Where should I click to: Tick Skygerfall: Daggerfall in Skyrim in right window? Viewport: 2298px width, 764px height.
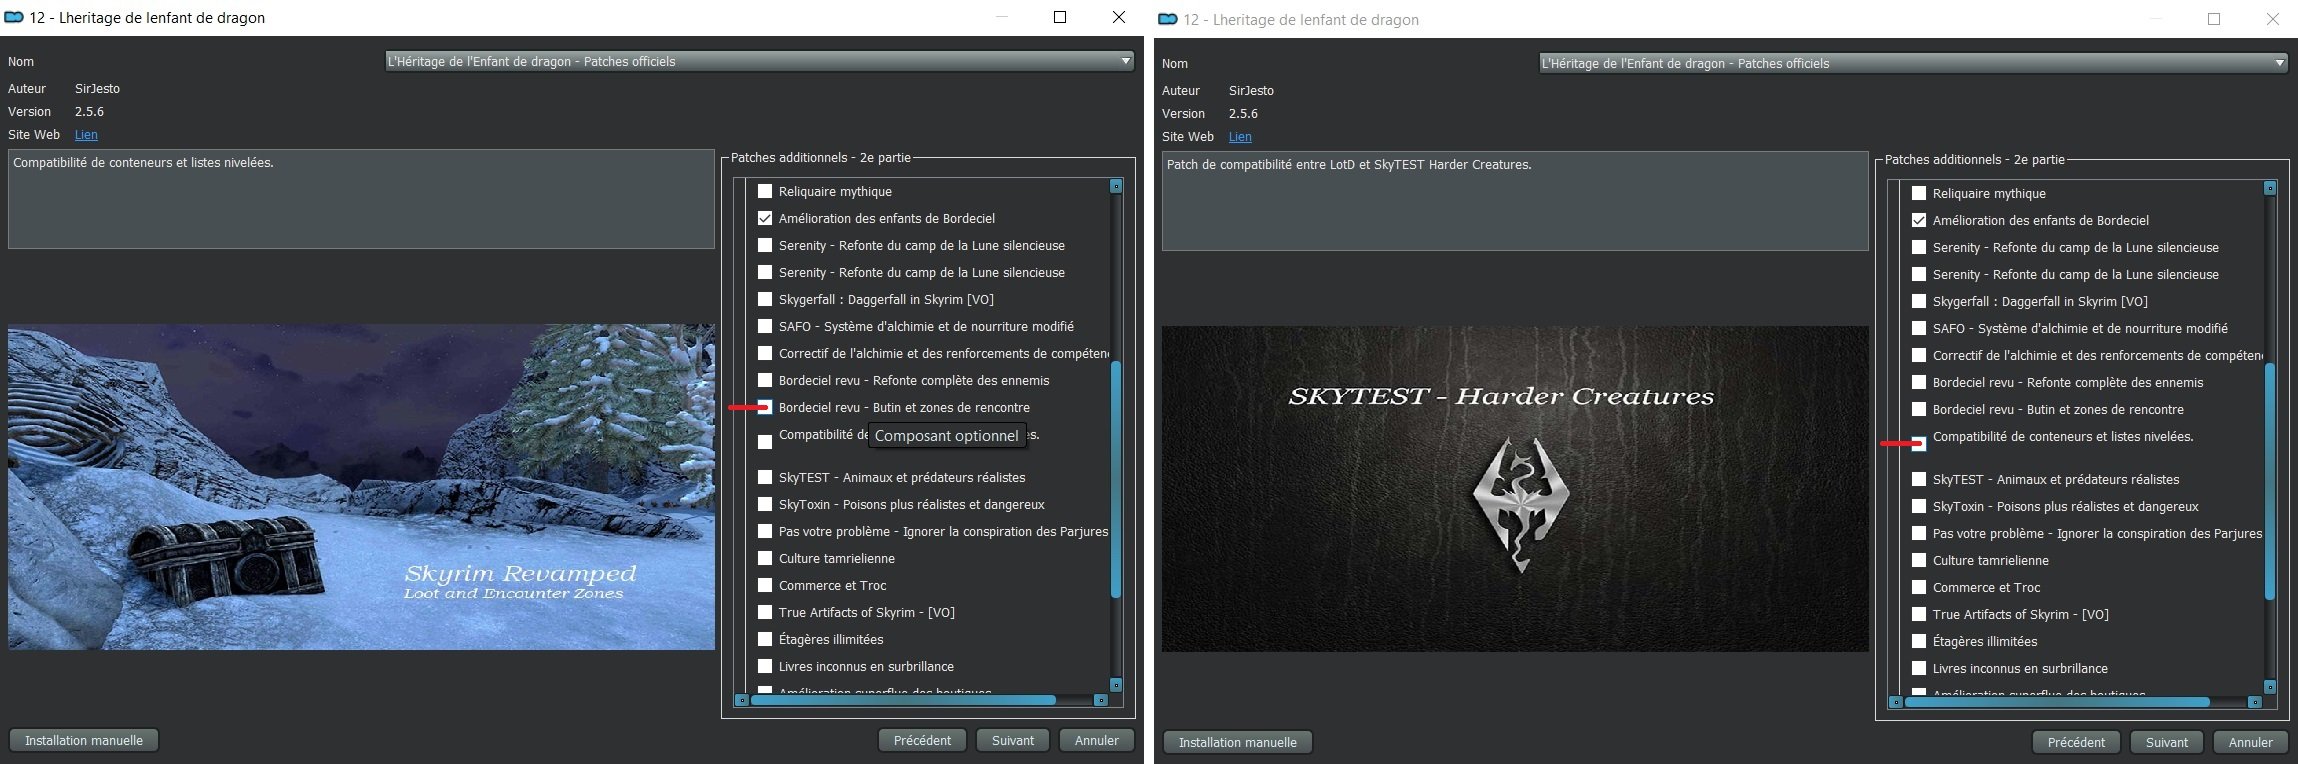coord(1919,301)
